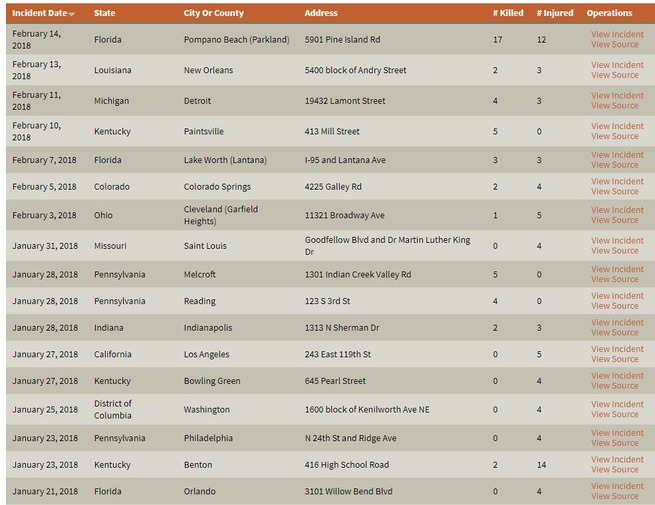The image size is (655, 505).
Task: Sort by City Or County header
Action: (x=213, y=13)
